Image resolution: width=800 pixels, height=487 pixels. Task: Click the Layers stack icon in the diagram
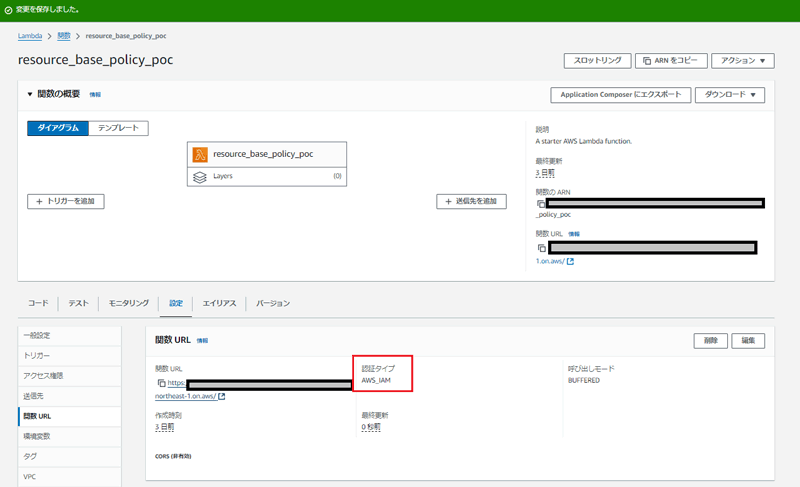pos(200,177)
